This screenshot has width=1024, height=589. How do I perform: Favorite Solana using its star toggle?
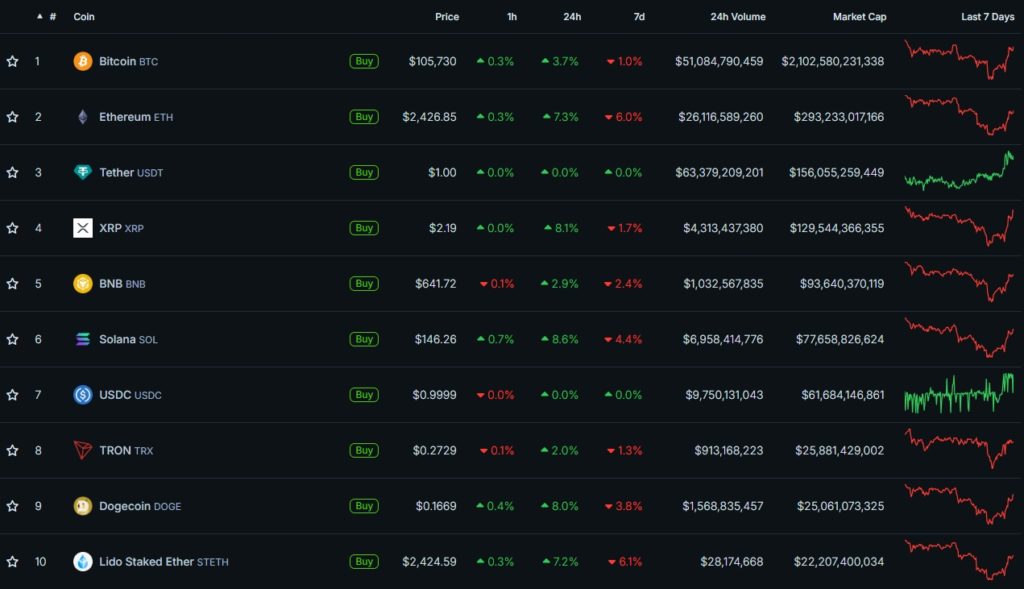[x=12, y=339]
